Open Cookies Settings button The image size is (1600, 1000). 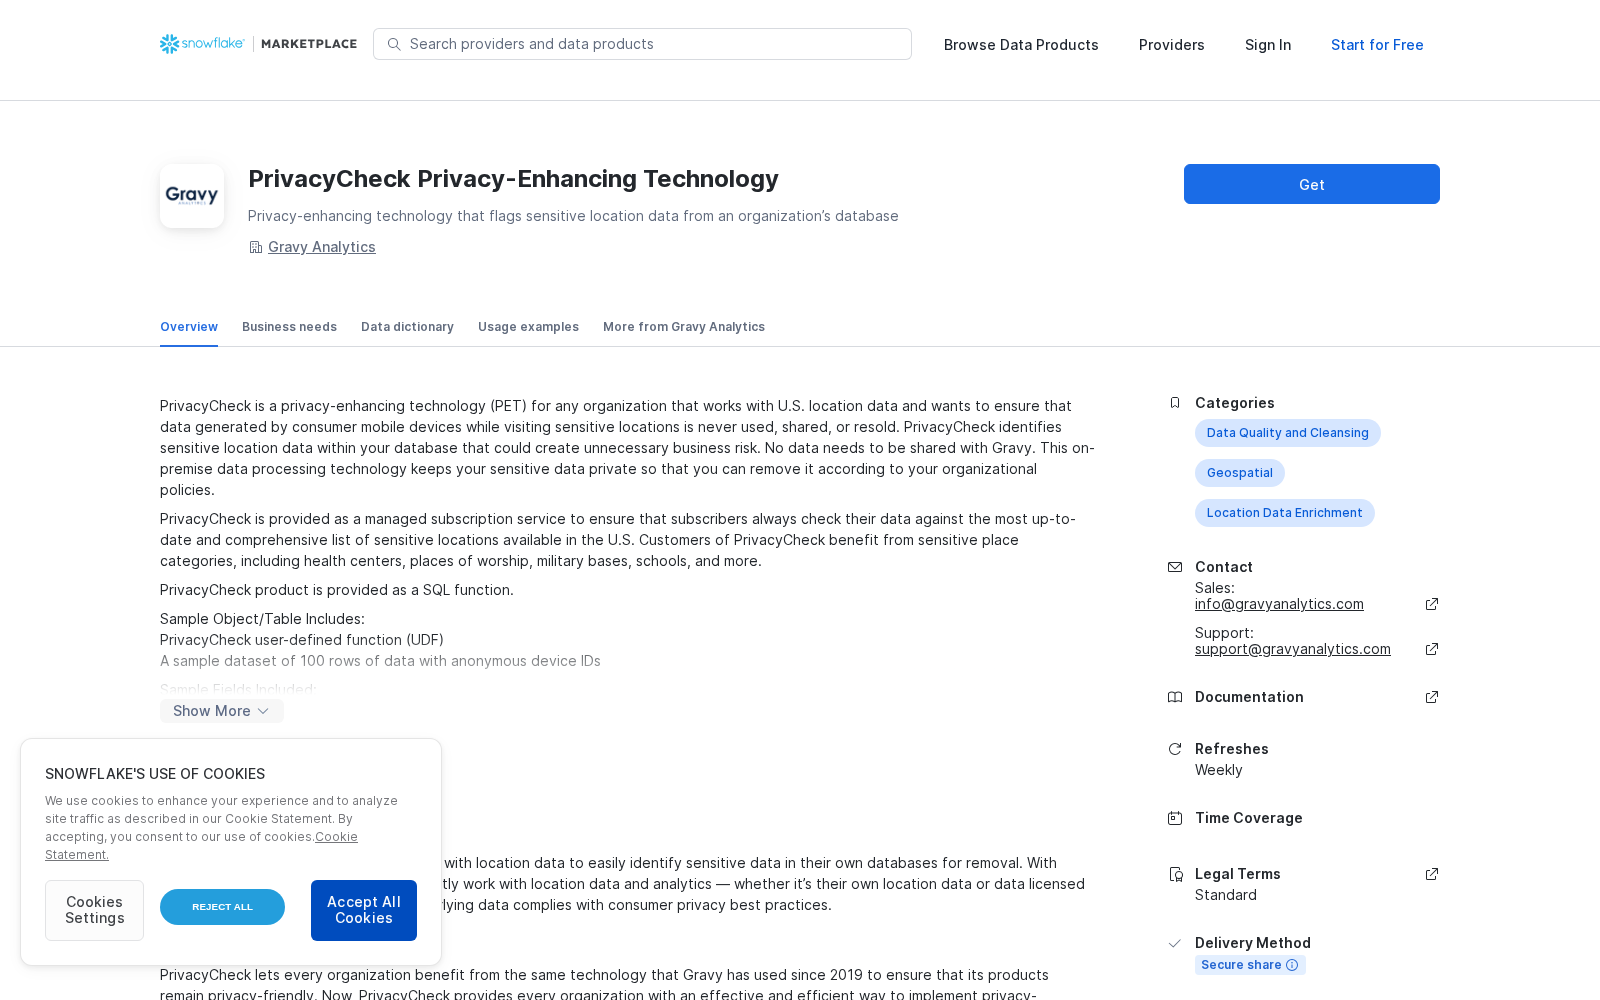(x=94, y=910)
